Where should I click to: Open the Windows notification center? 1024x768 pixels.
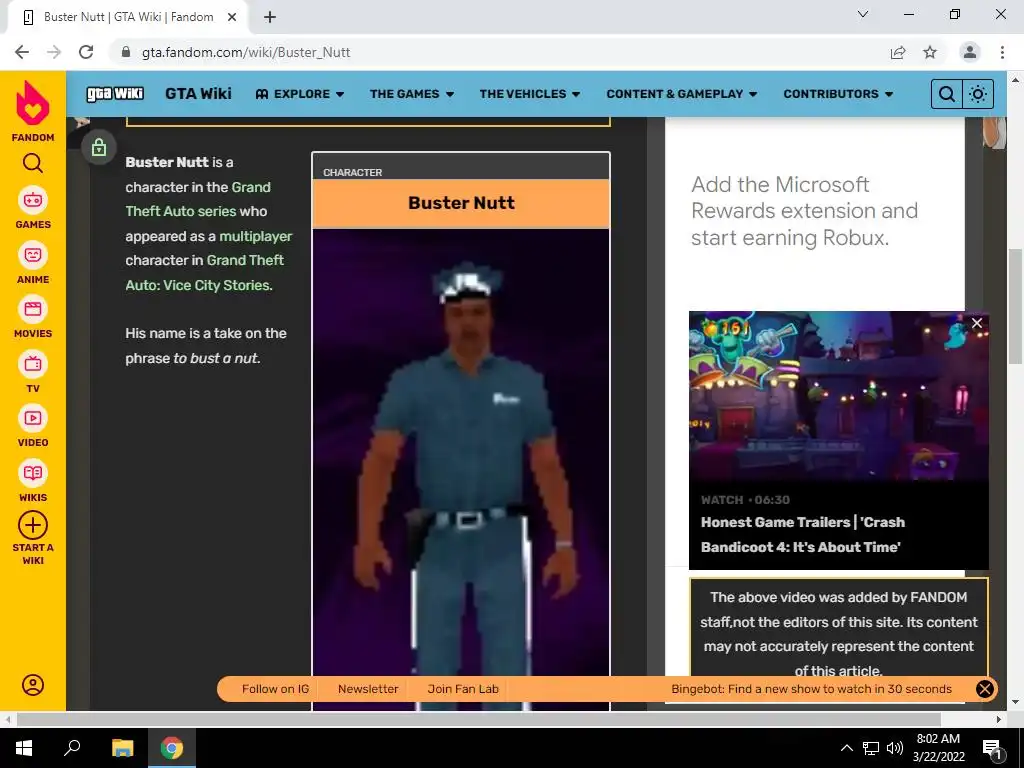[992, 748]
